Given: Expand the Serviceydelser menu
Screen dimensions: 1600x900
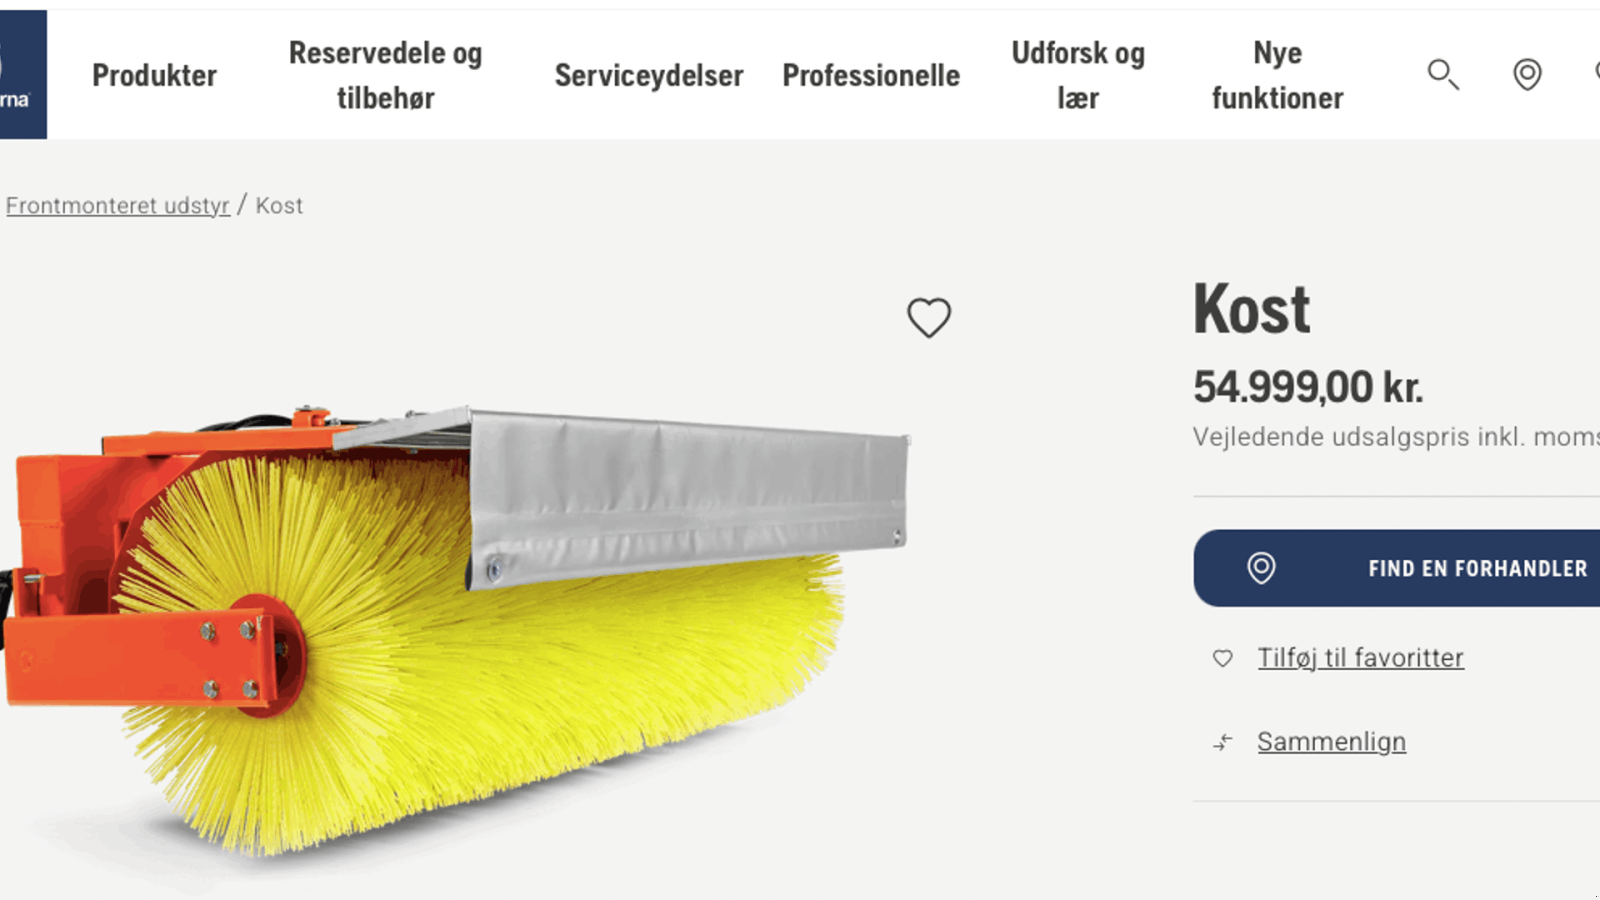Looking at the screenshot, I should tap(649, 75).
